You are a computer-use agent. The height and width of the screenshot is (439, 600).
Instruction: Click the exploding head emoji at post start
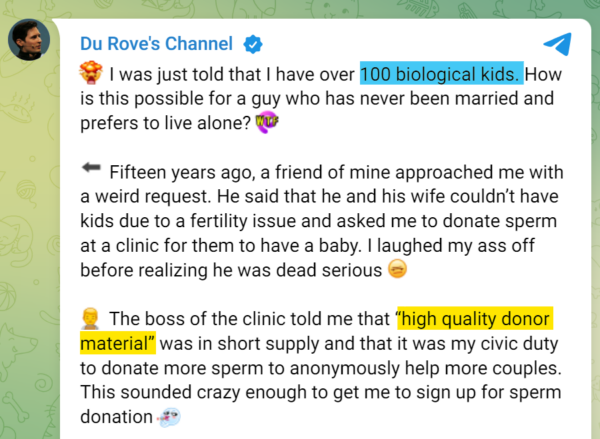click(90, 75)
